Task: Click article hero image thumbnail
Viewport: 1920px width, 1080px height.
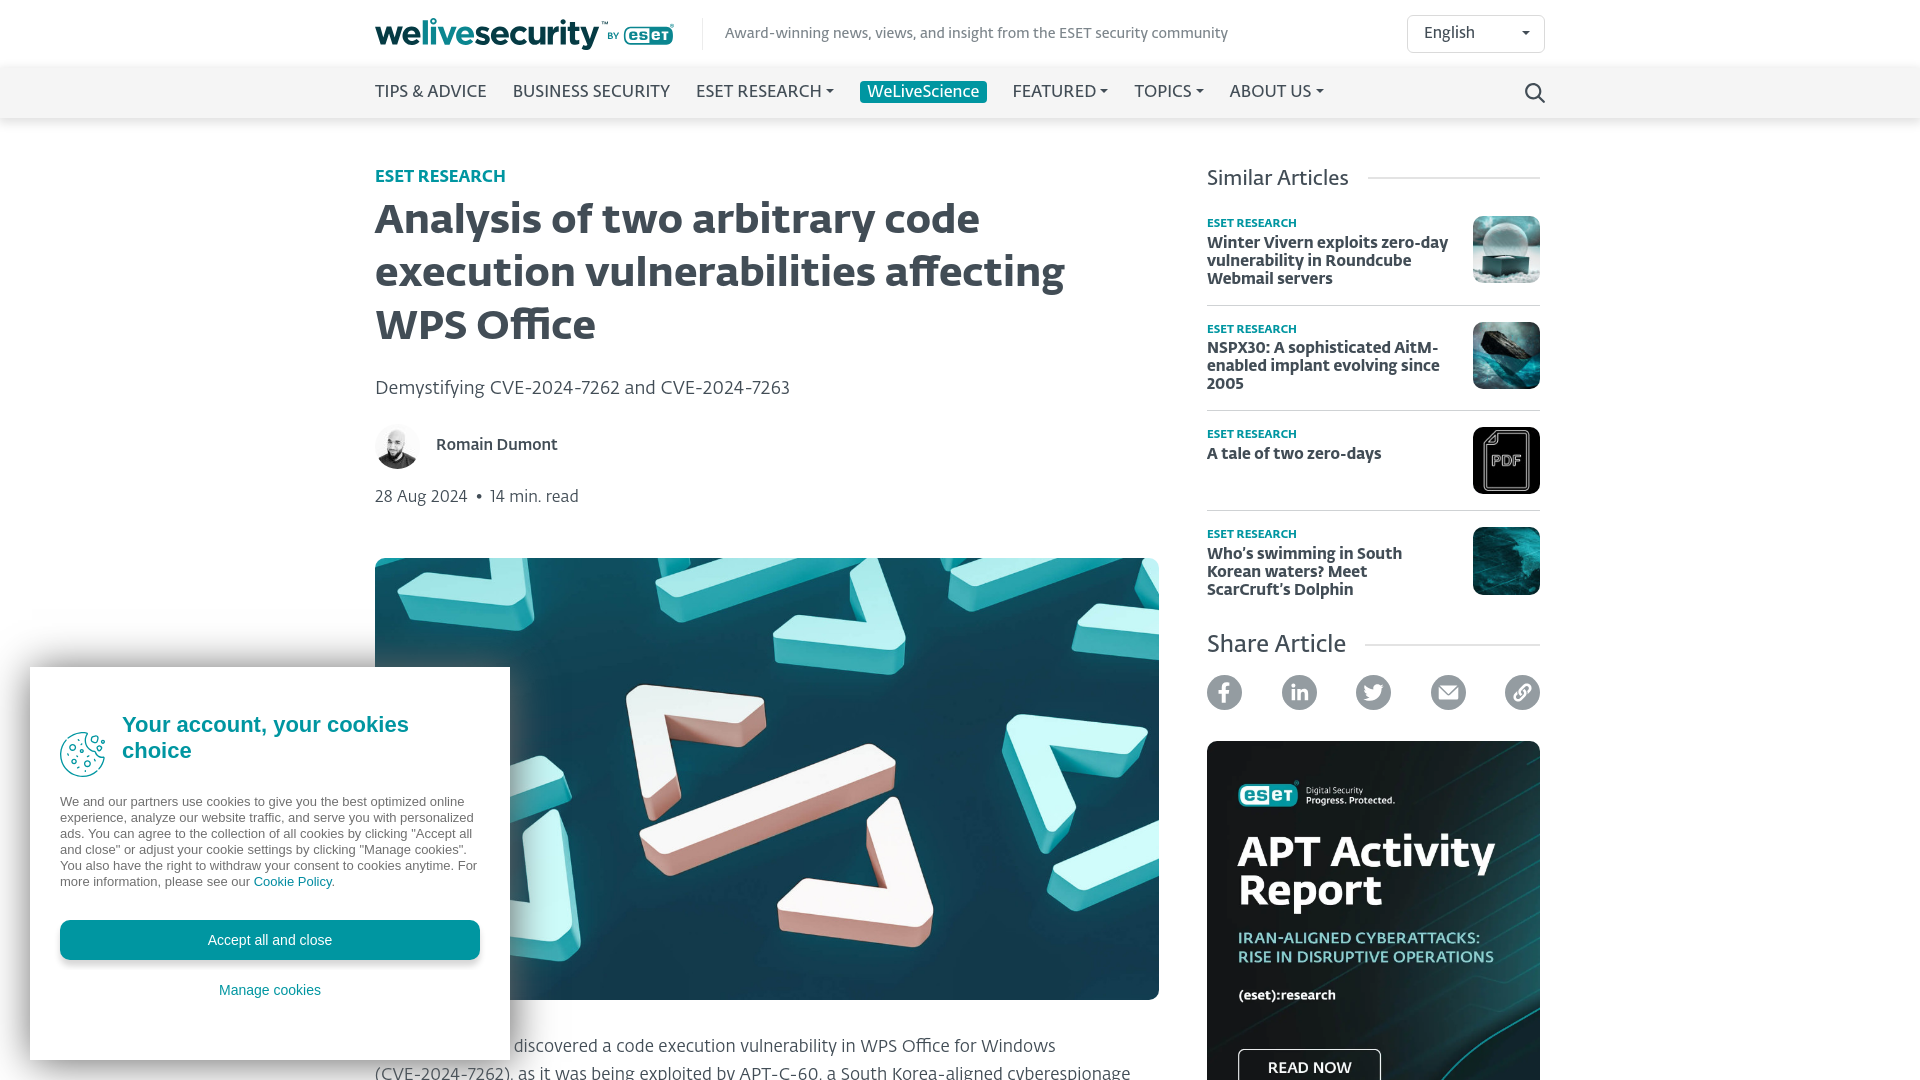Action: point(766,778)
